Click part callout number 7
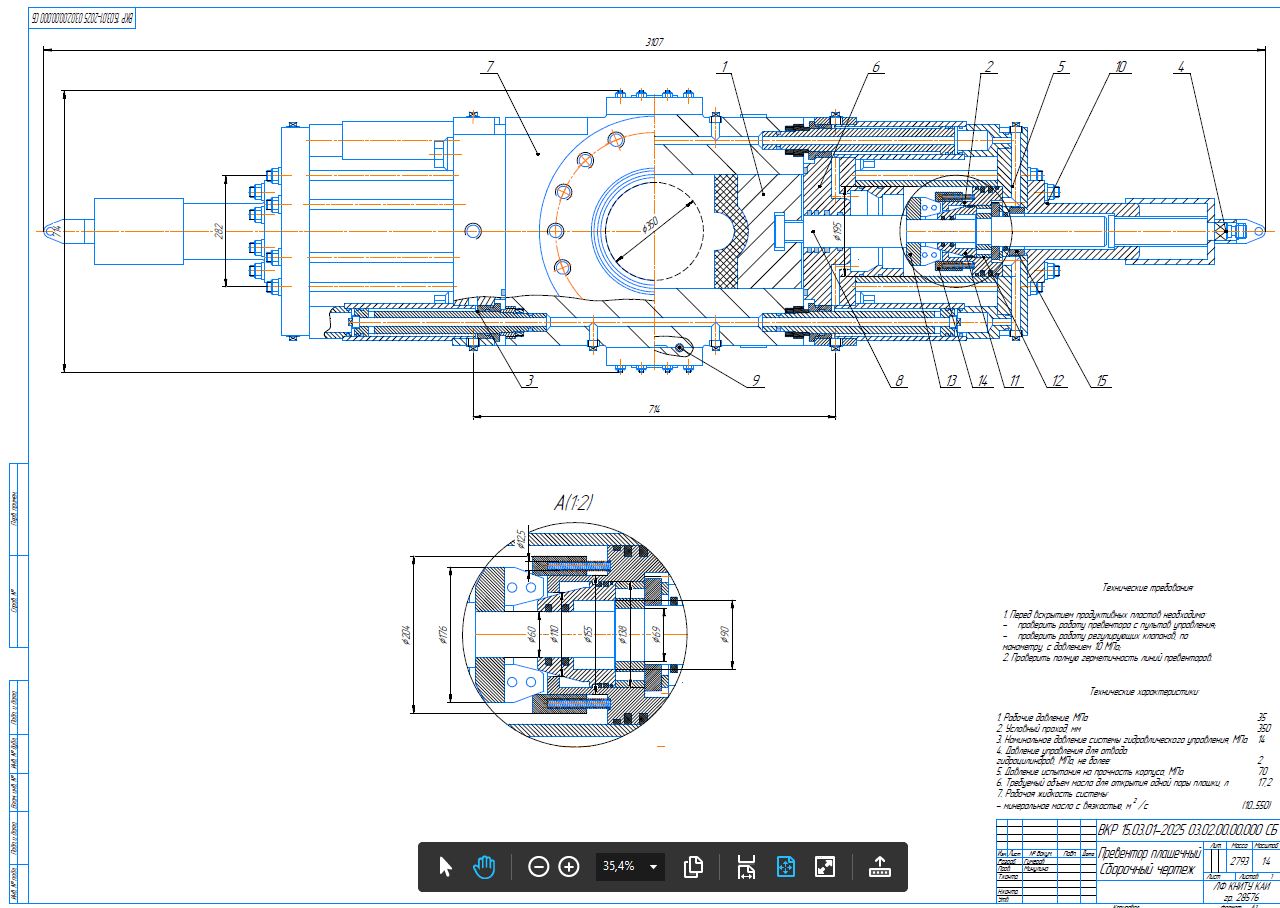The width and height of the screenshot is (1280, 908). [x=490, y=67]
